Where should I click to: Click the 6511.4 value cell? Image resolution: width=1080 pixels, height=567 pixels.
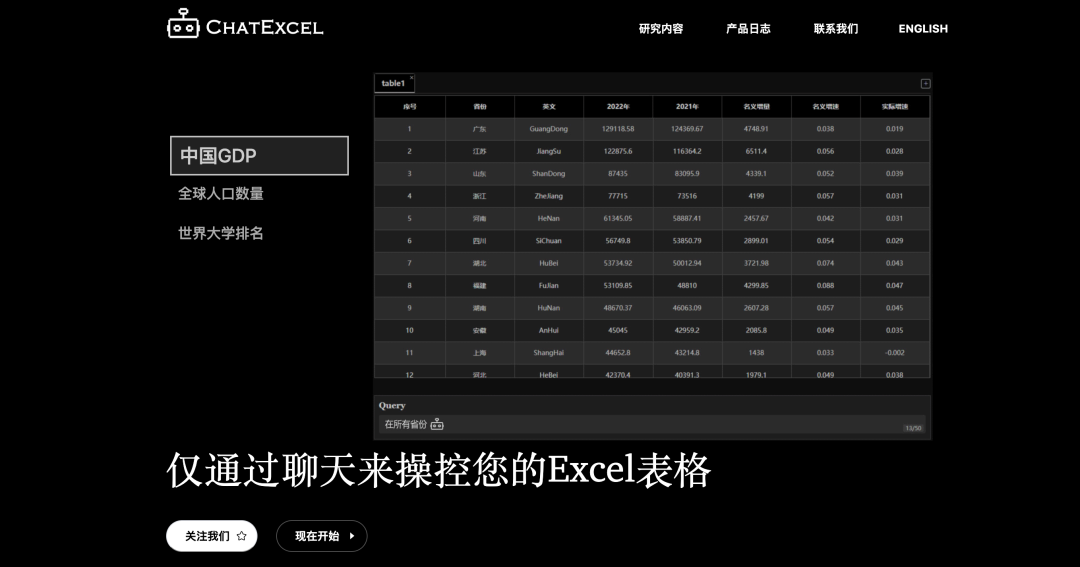pyautogui.click(x=756, y=151)
